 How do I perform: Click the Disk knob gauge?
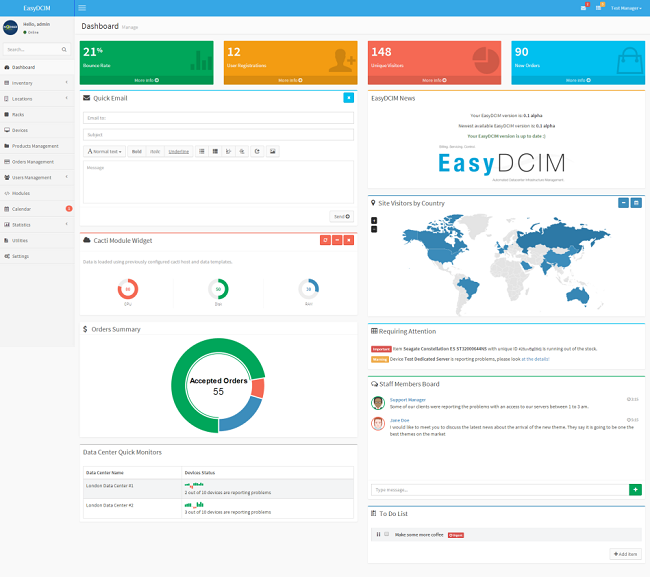(218, 289)
